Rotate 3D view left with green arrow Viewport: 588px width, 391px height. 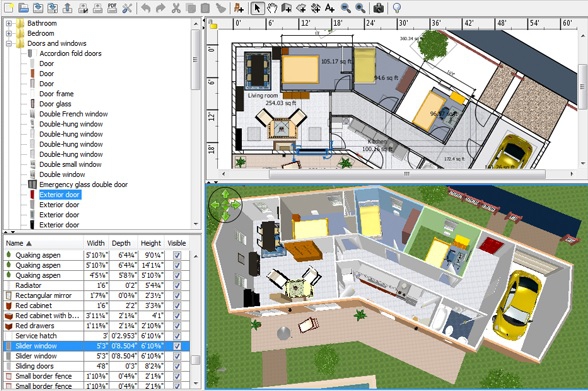pyautogui.click(x=215, y=205)
